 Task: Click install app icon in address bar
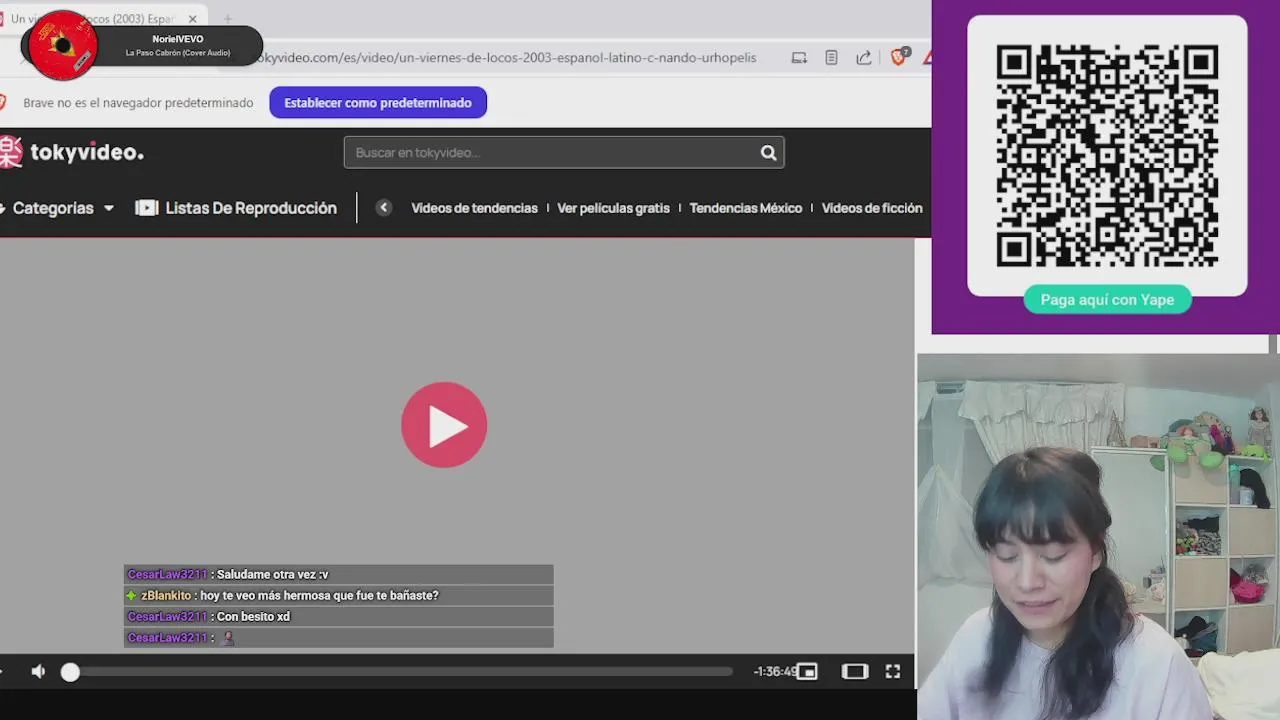click(799, 58)
